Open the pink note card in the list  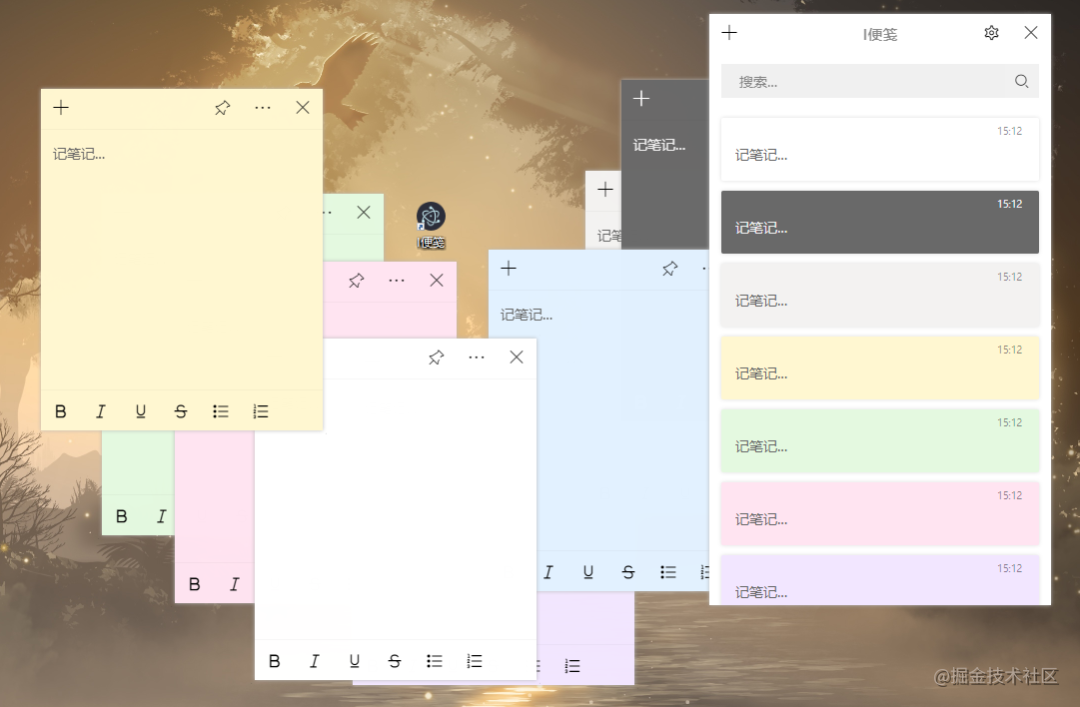pos(880,514)
